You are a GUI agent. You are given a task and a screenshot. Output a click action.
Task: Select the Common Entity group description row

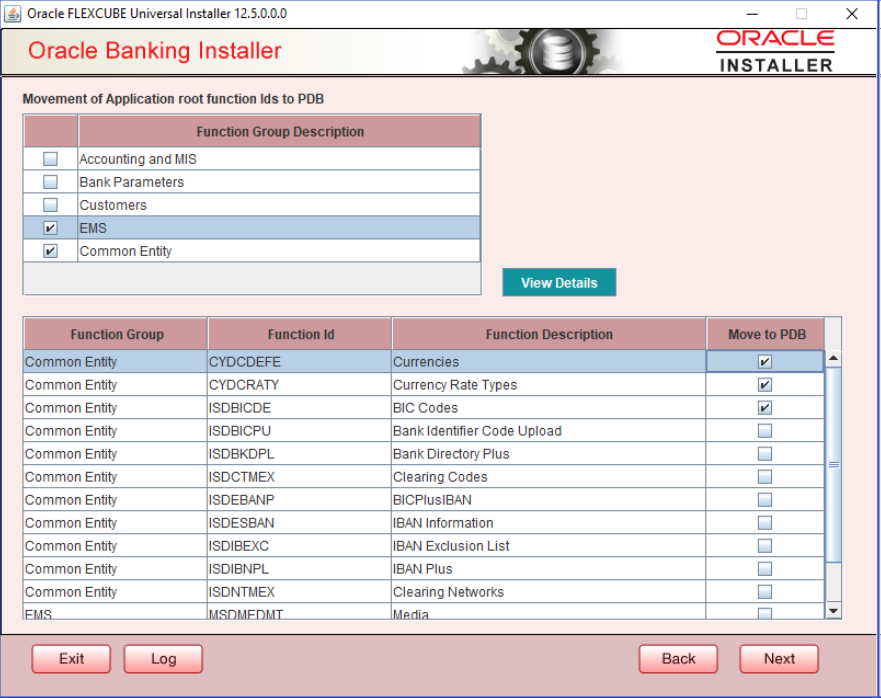(x=279, y=251)
